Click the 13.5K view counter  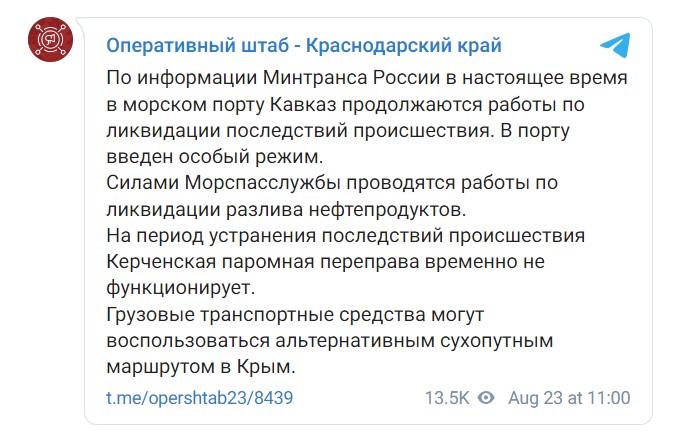coord(447,398)
